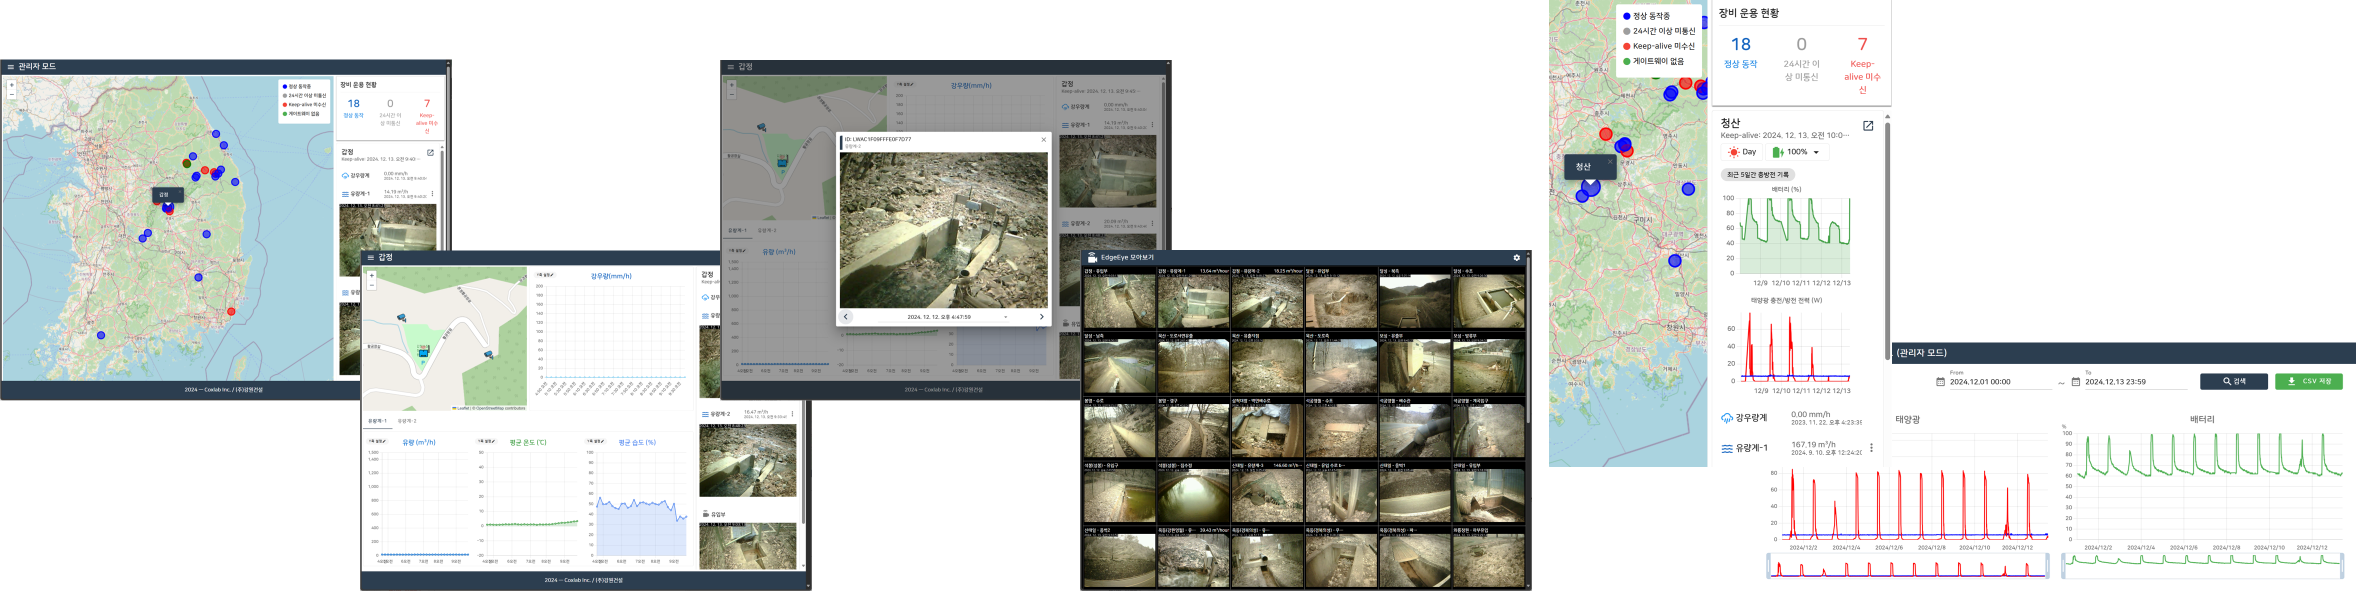Grab right handle of 태양광 chart range slider
Screen dimensions: 2356x591
click(x=2047, y=566)
